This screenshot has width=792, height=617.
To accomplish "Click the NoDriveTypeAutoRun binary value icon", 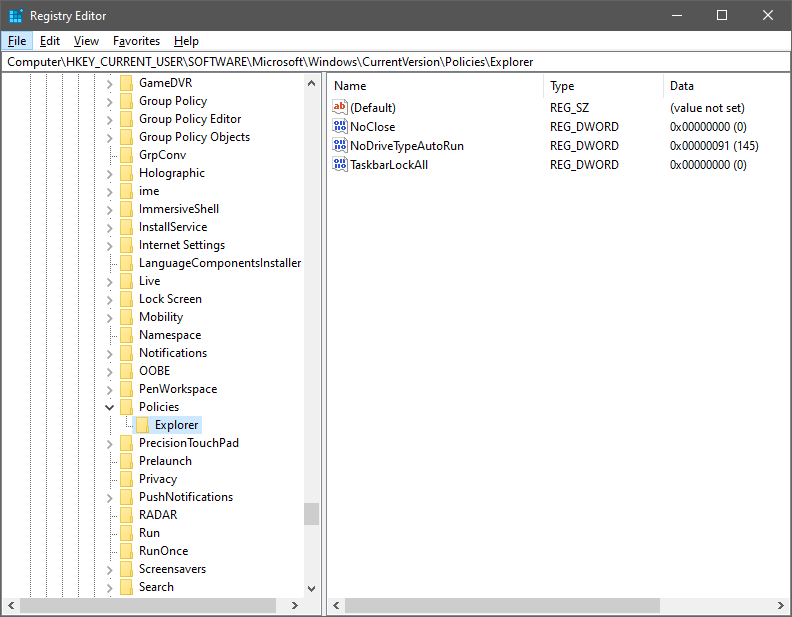I will pyautogui.click(x=340, y=146).
